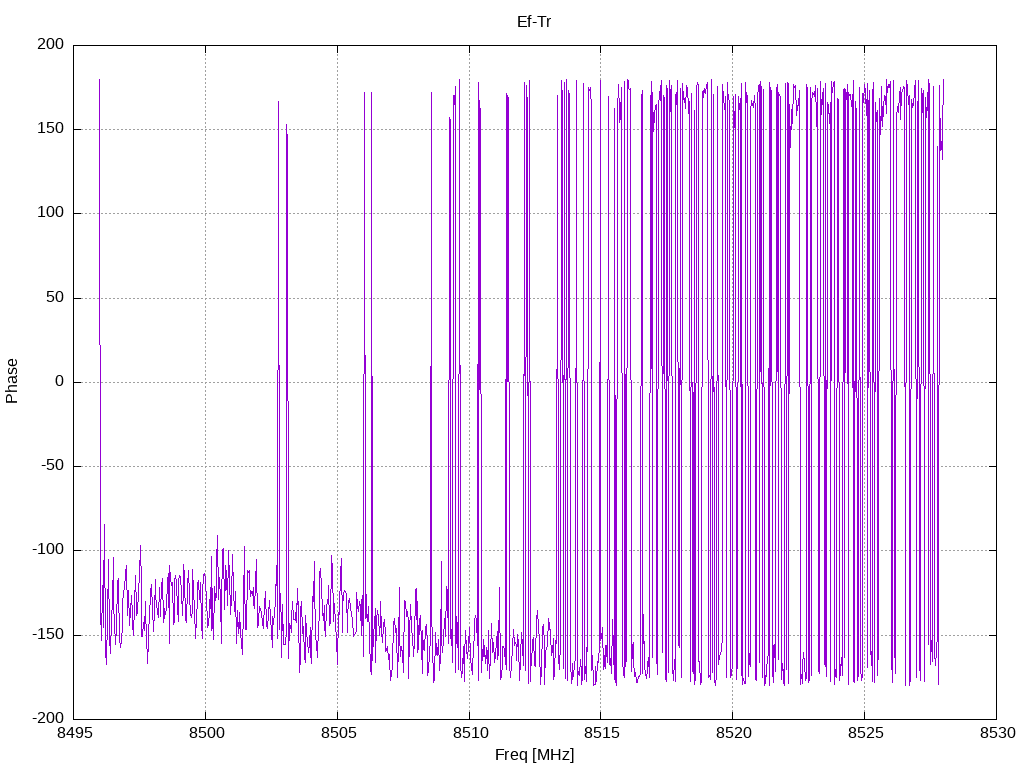This screenshot has height=768, width=1024.
Task: Click the 'Phase' y-axis label
Action: pyautogui.click(x=12, y=381)
